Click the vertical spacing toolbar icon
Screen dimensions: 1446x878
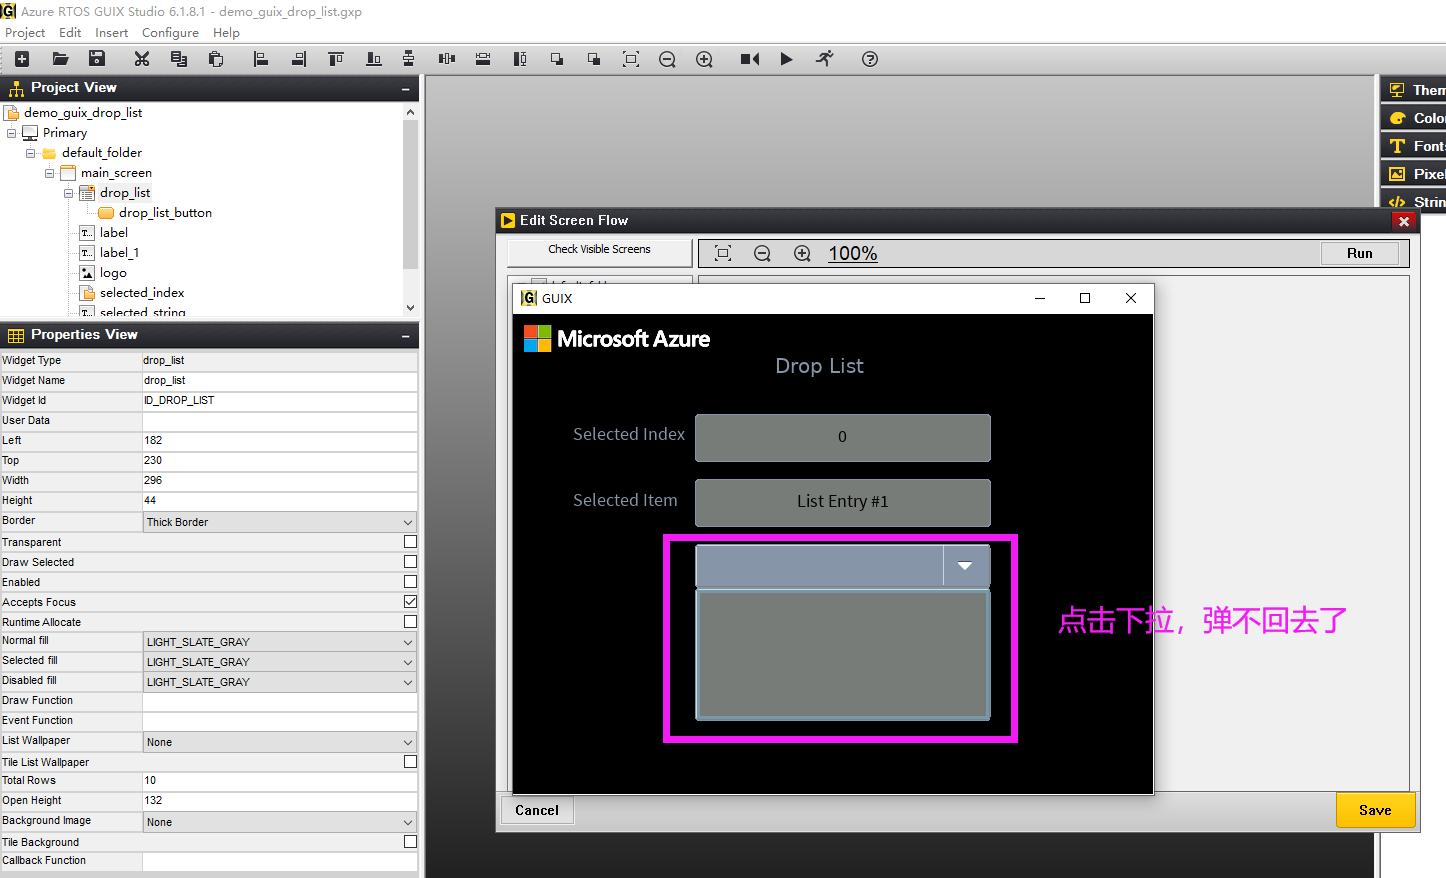click(x=408, y=59)
